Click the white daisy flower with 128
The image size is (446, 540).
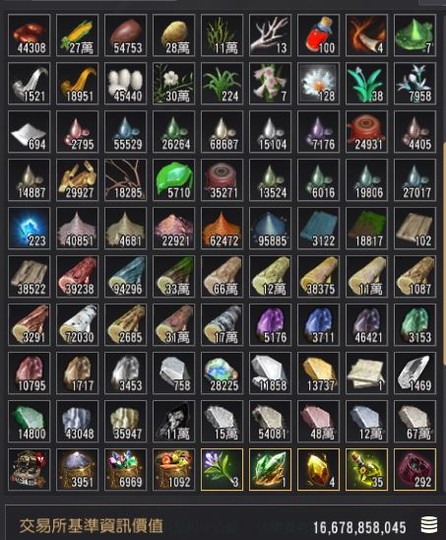click(319, 83)
